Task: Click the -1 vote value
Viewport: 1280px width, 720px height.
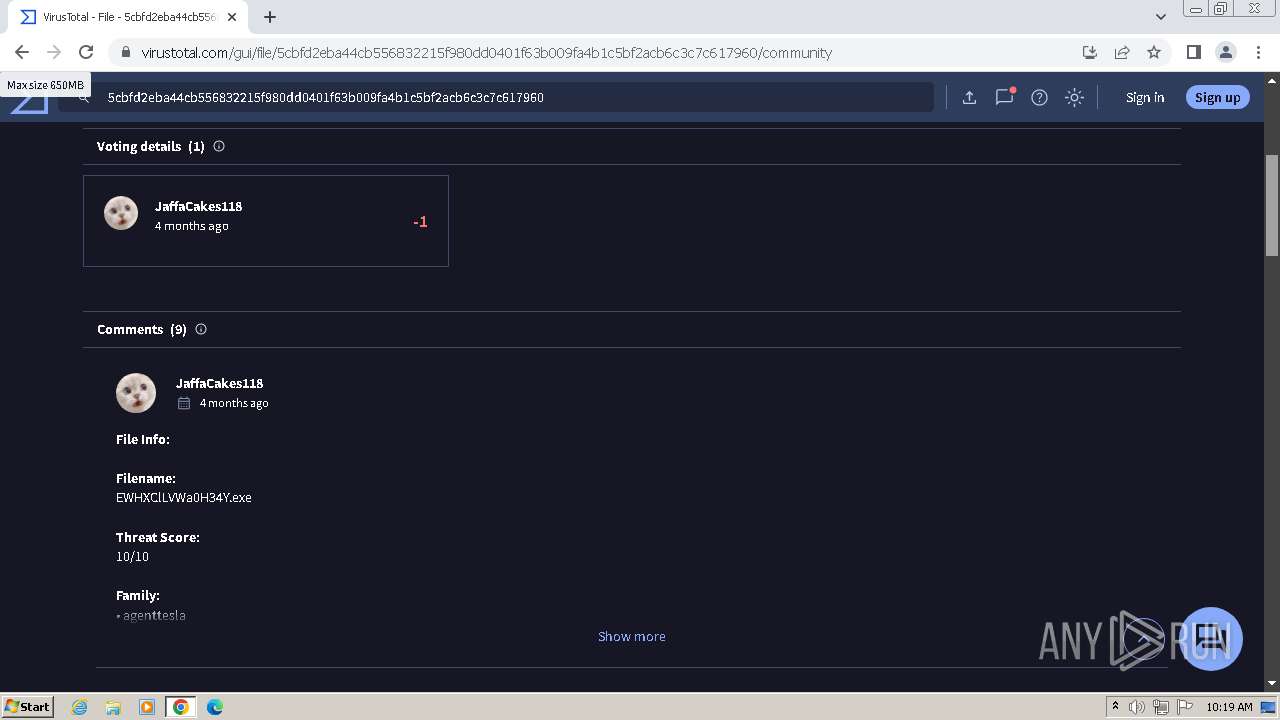Action: pos(420,222)
